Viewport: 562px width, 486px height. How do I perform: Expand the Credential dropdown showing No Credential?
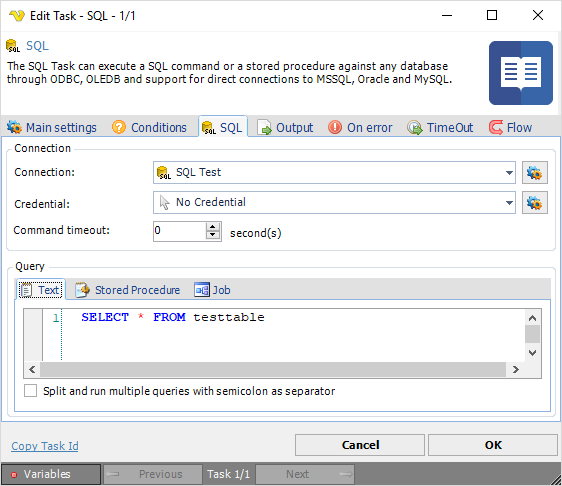[x=334, y=202]
